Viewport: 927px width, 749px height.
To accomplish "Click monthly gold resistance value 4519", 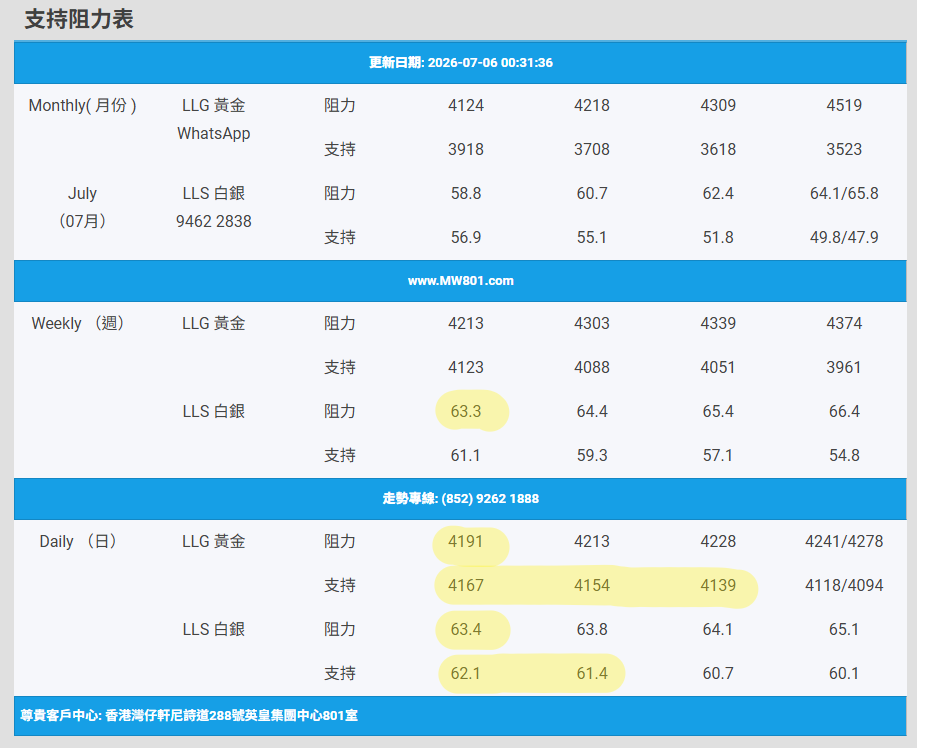I will click(844, 106).
